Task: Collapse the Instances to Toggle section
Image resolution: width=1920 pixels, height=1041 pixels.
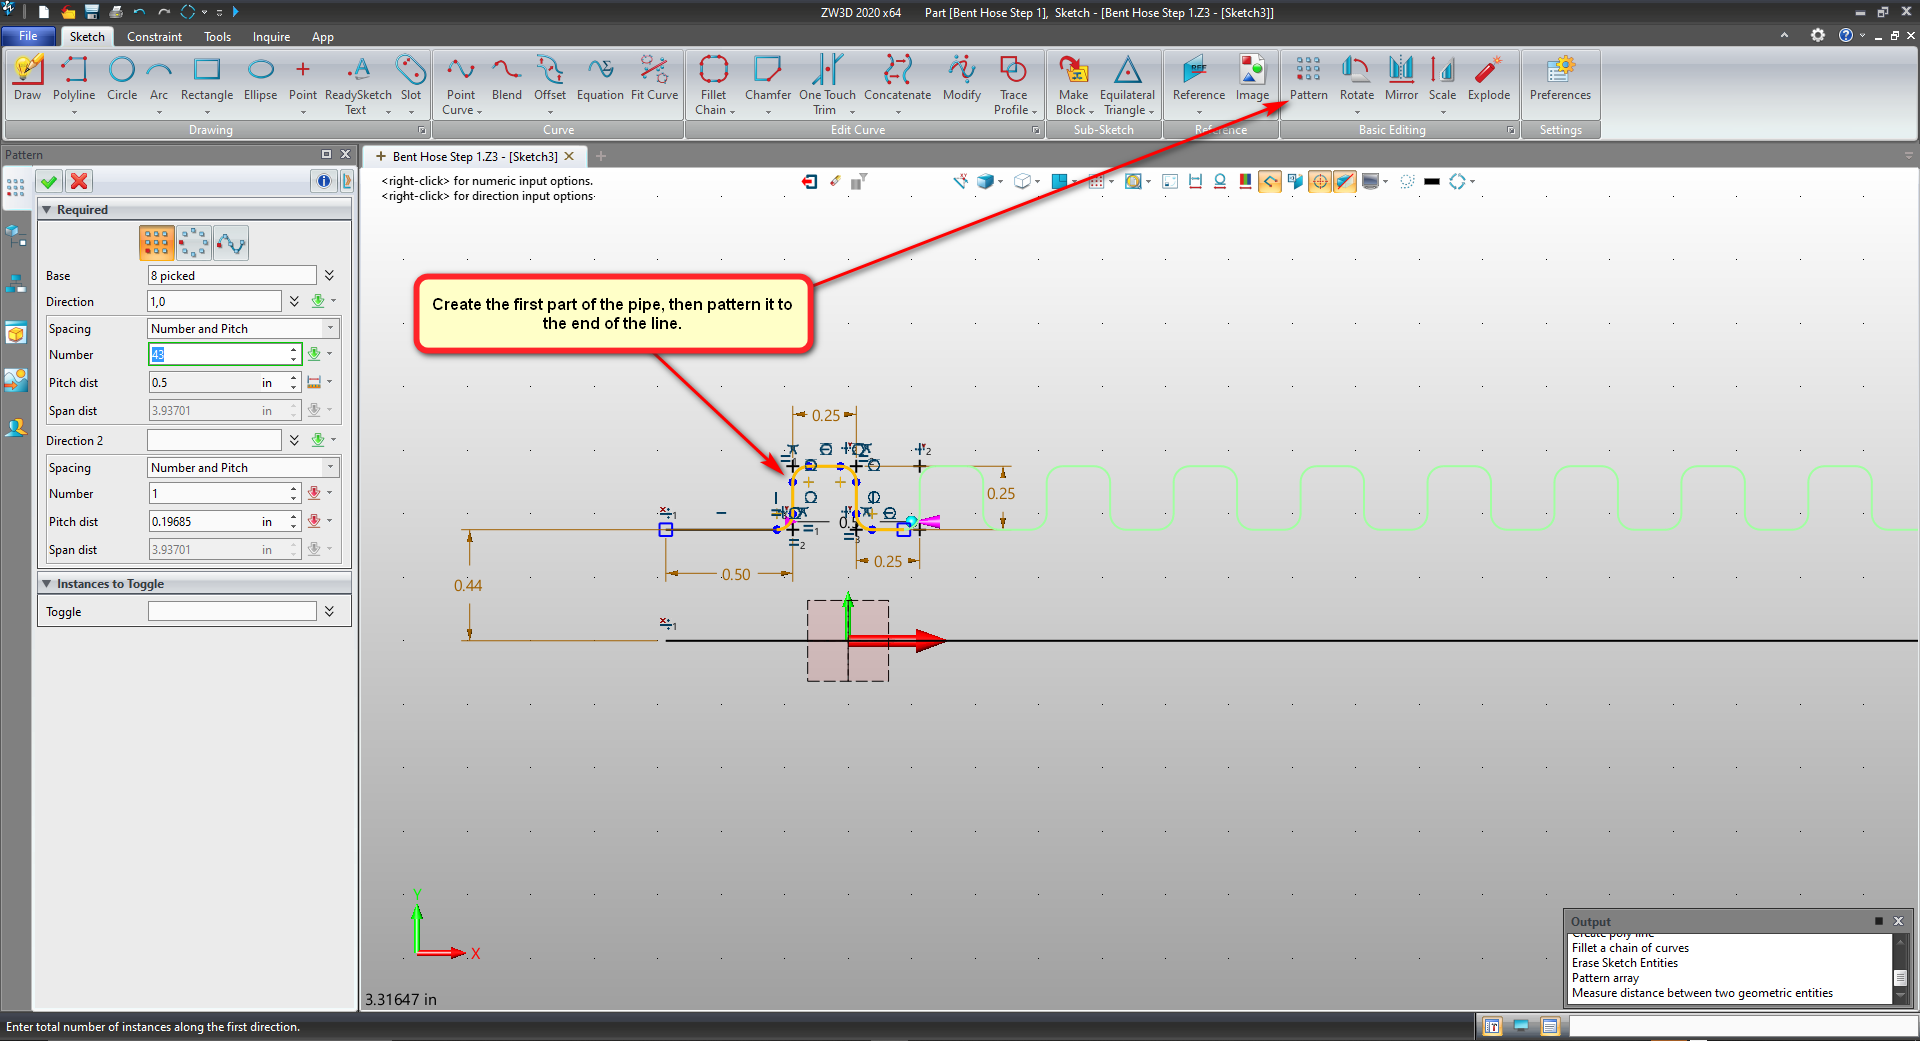Action: coord(47,584)
